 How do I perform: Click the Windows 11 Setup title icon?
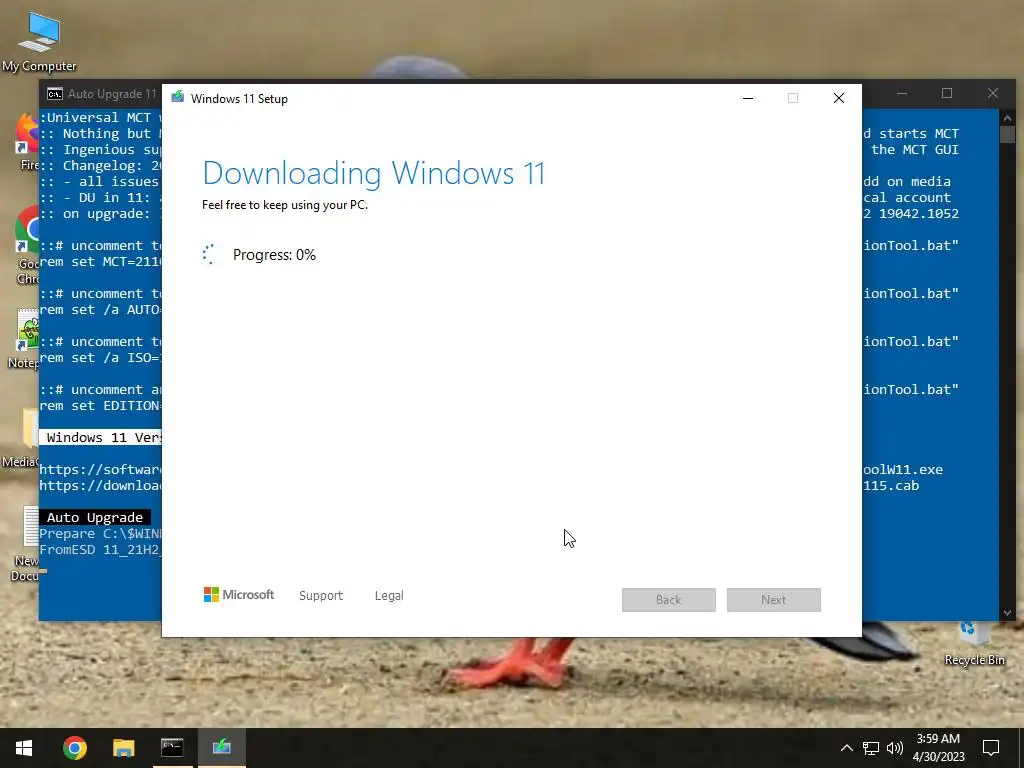pos(178,97)
